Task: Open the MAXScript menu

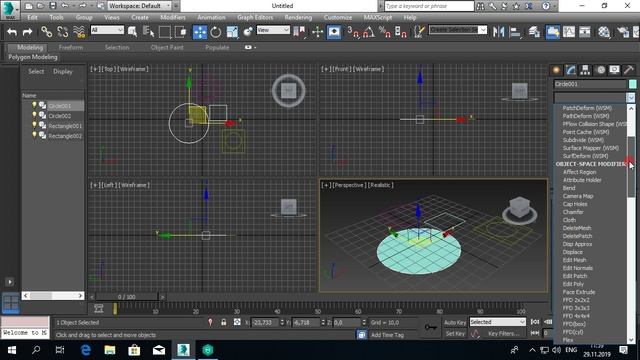Action: pyautogui.click(x=378, y=18)
